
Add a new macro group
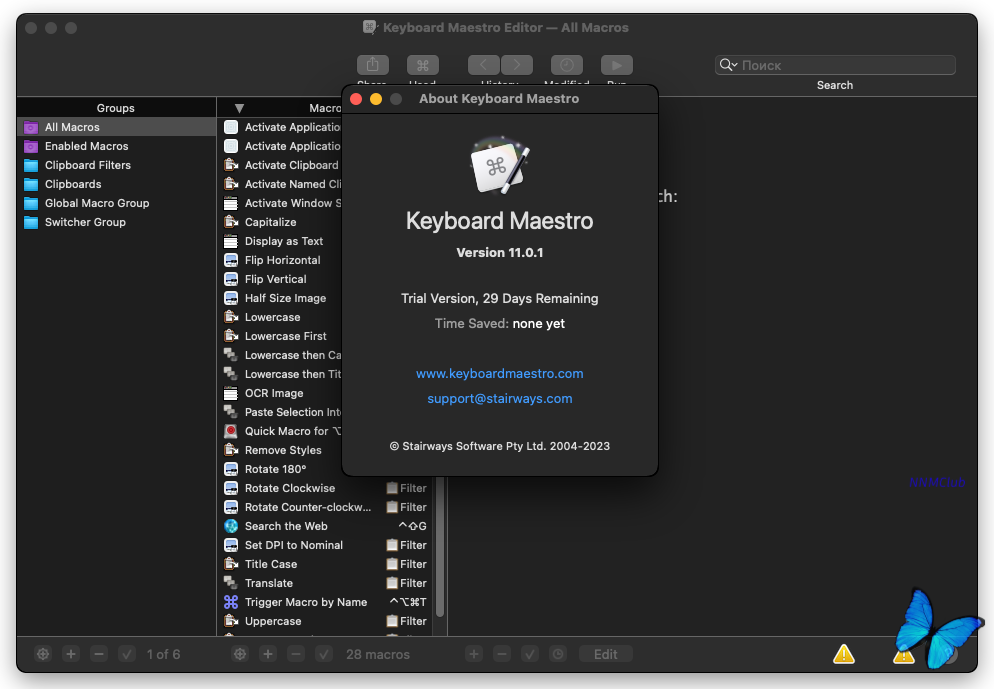tap(71, 654)
